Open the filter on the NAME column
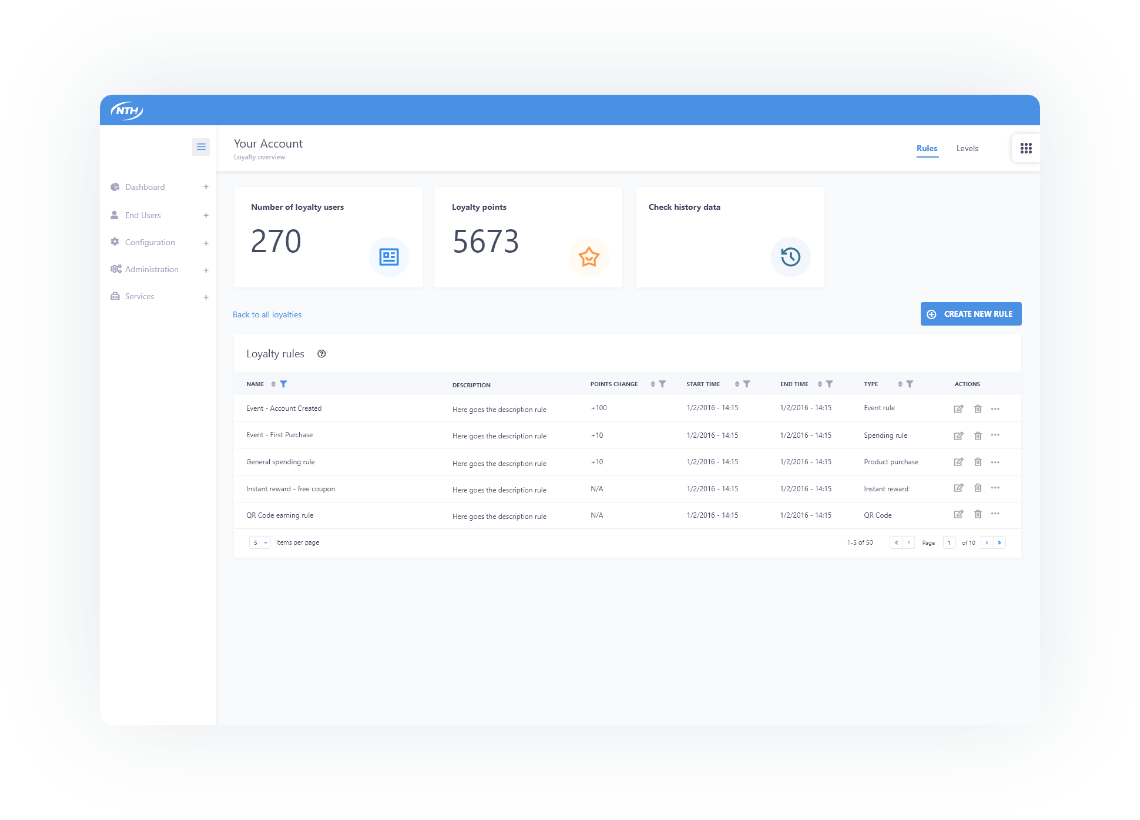The image size is (1140, 820). coord(283,383)
